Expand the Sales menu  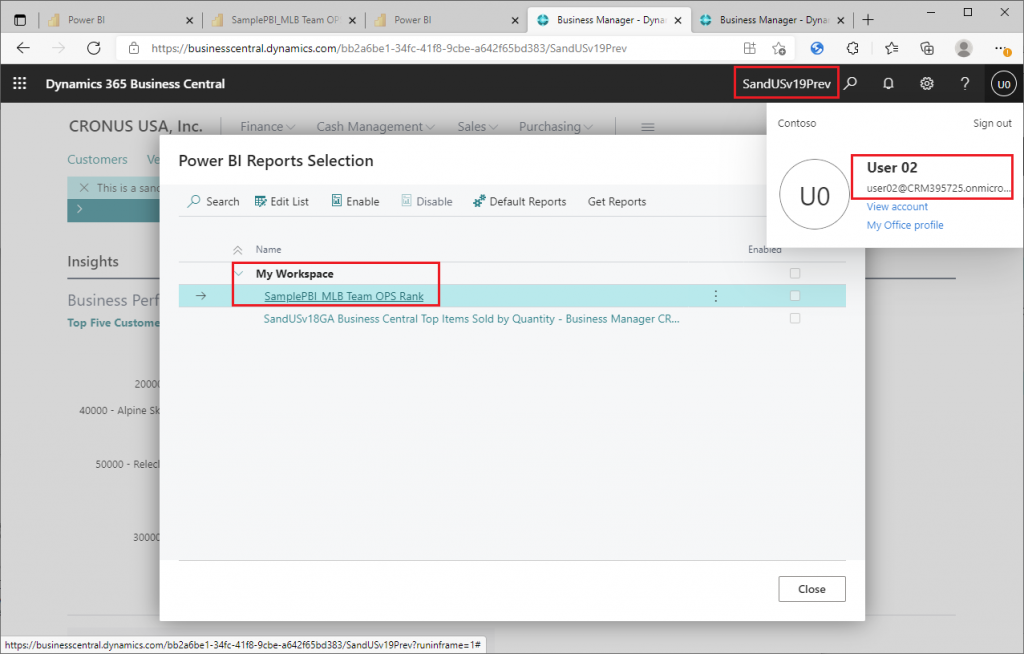pyautogui.click(x=477, y=127)
